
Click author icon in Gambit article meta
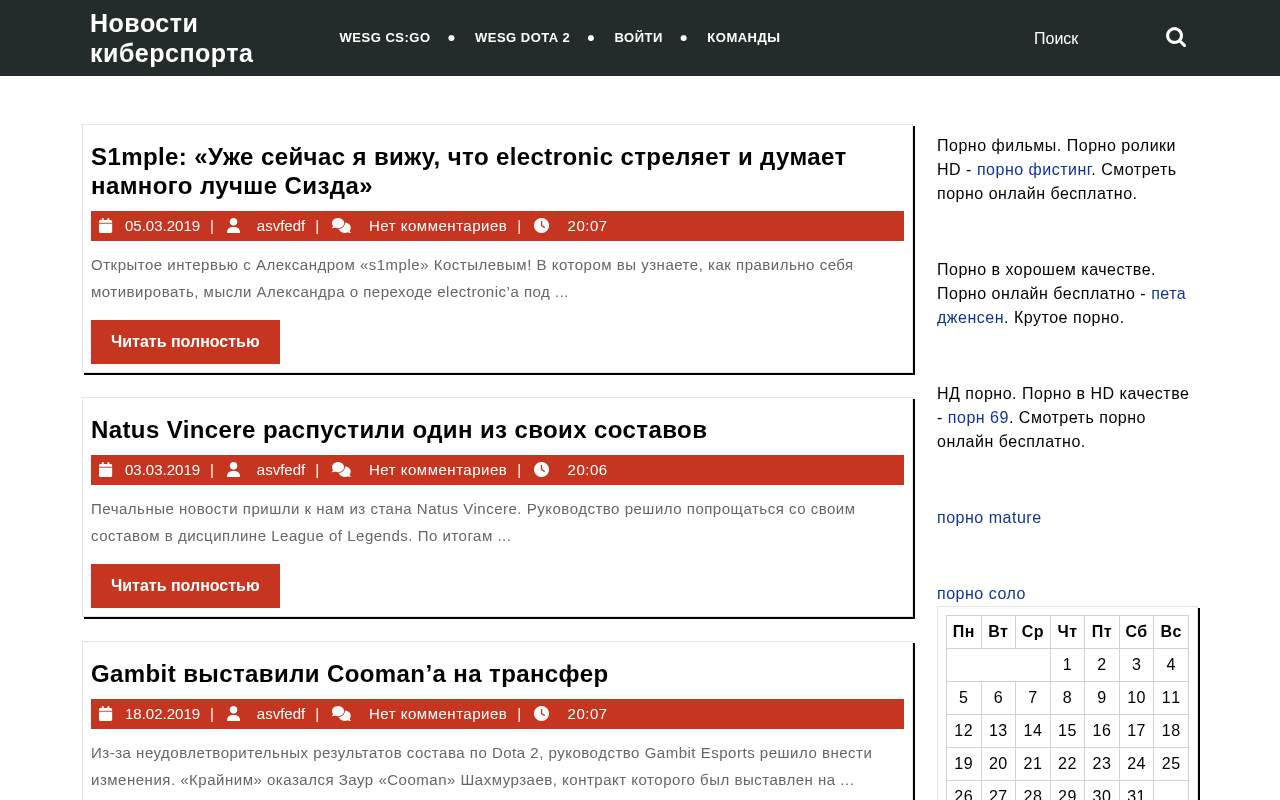(x=233, y=714)
